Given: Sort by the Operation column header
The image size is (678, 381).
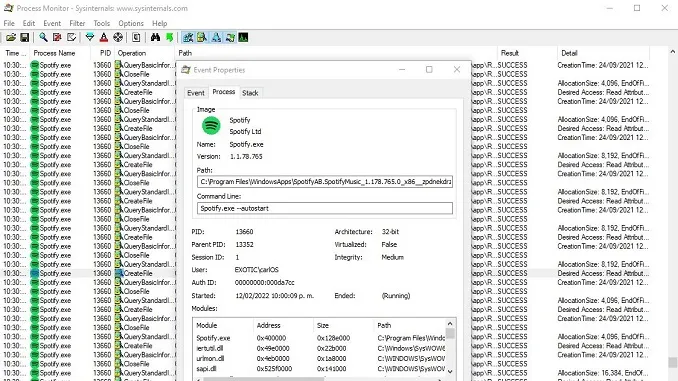Looking at the screenshot, I should [145, 53].
